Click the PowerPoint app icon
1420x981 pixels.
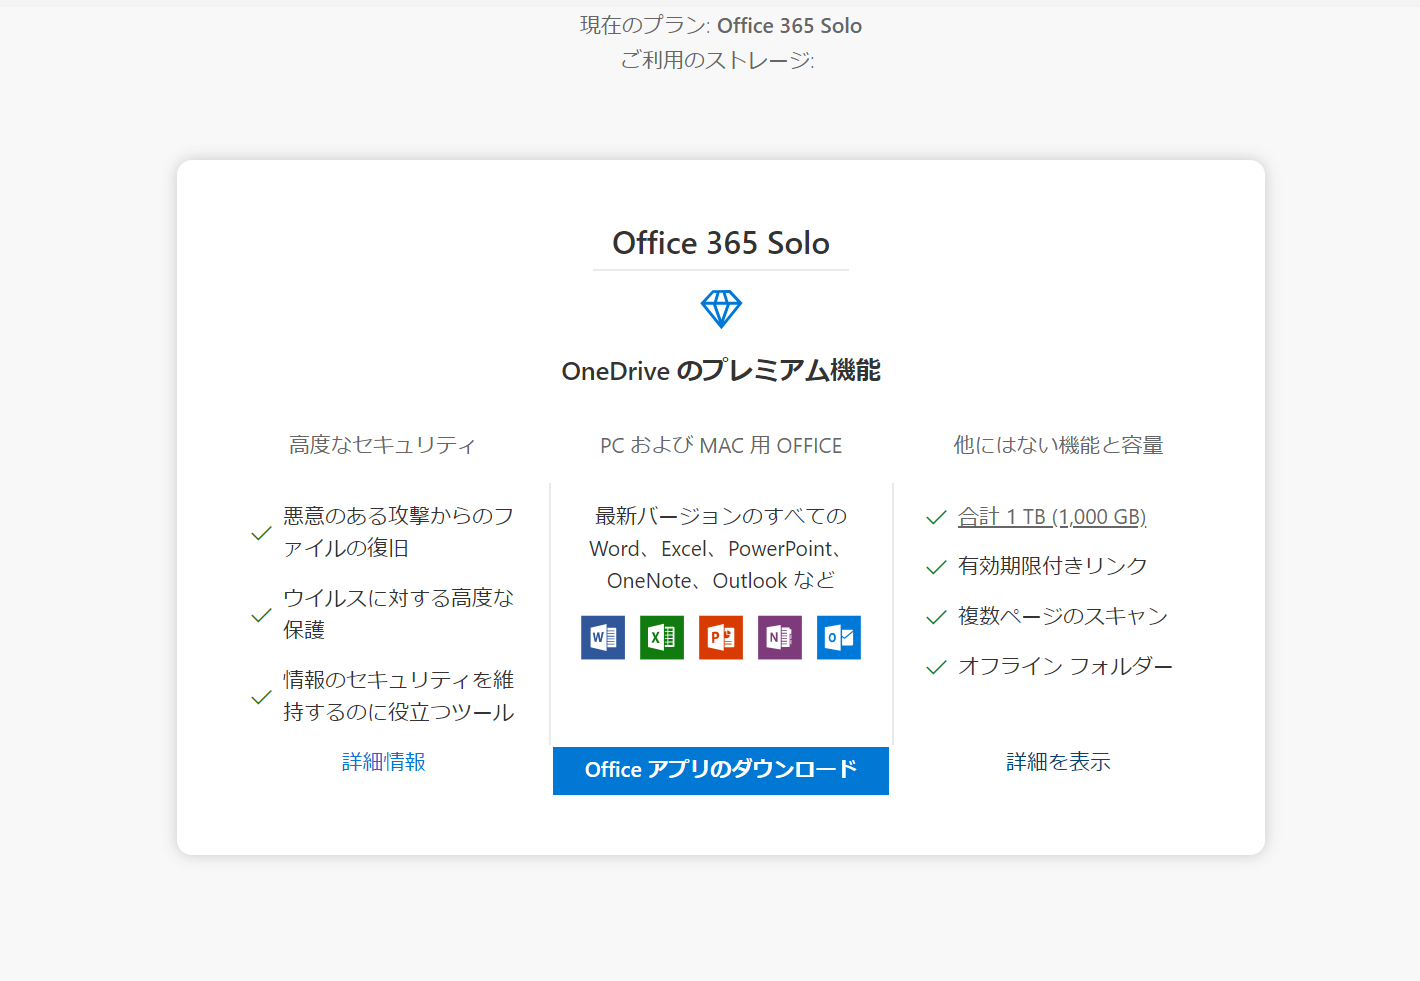[721, 637]
